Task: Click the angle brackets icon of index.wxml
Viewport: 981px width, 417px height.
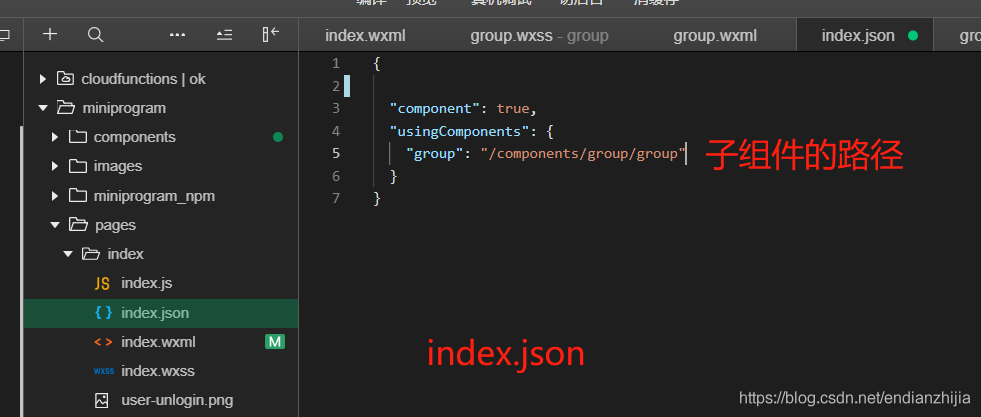Action: [x=103, y=342]
